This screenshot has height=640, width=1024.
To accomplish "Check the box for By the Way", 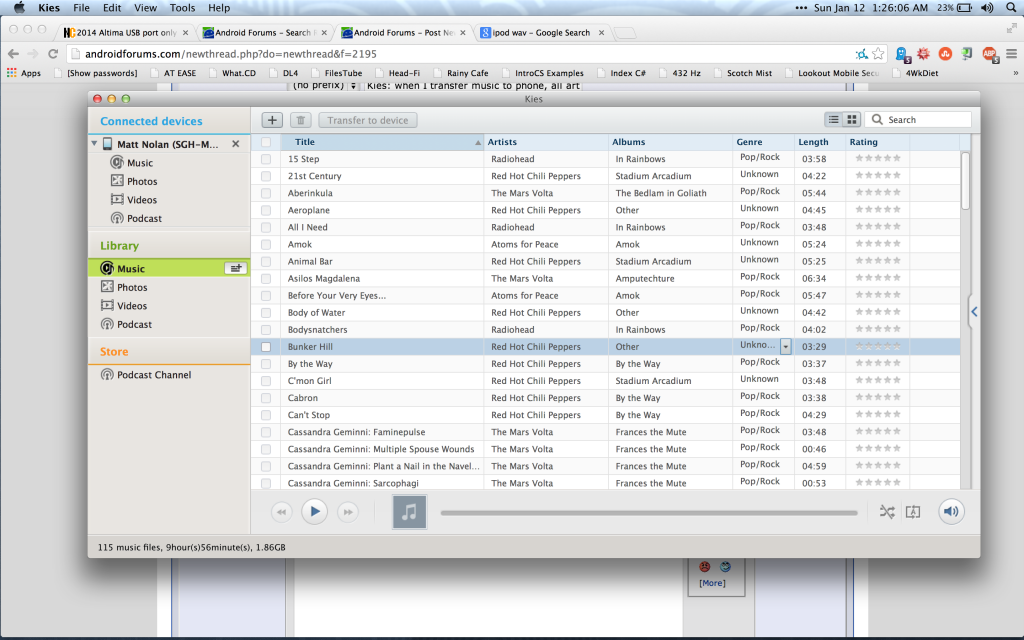I will pos(266,364).
